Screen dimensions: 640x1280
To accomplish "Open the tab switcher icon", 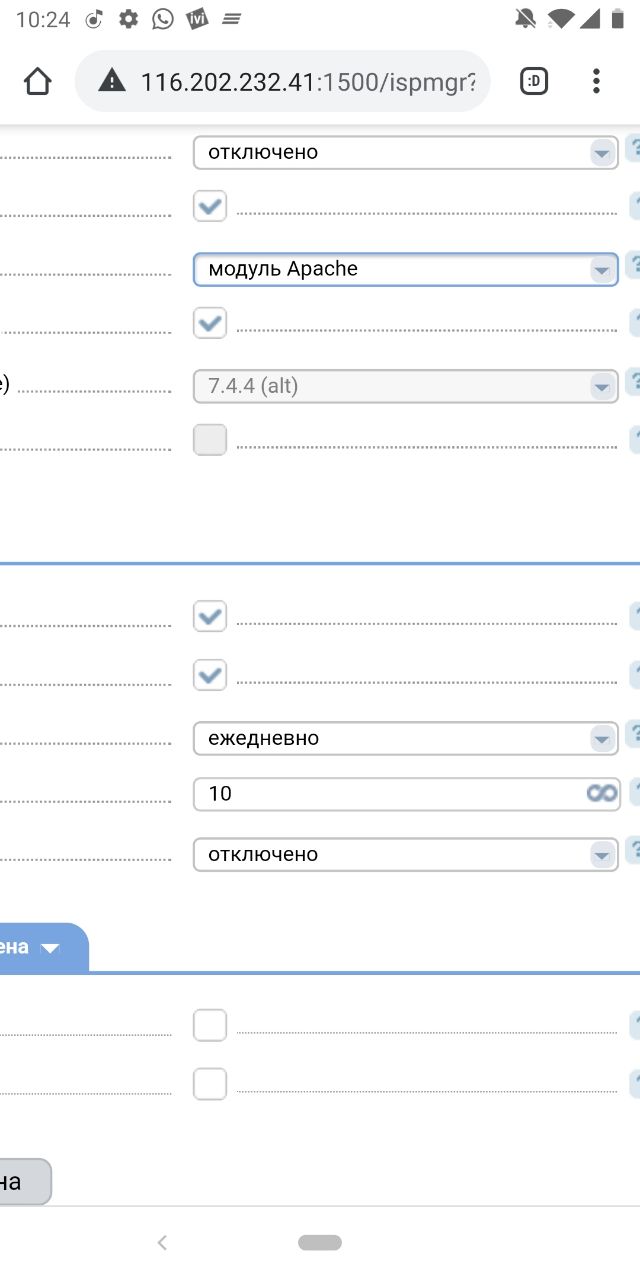I will click(534, 81).
